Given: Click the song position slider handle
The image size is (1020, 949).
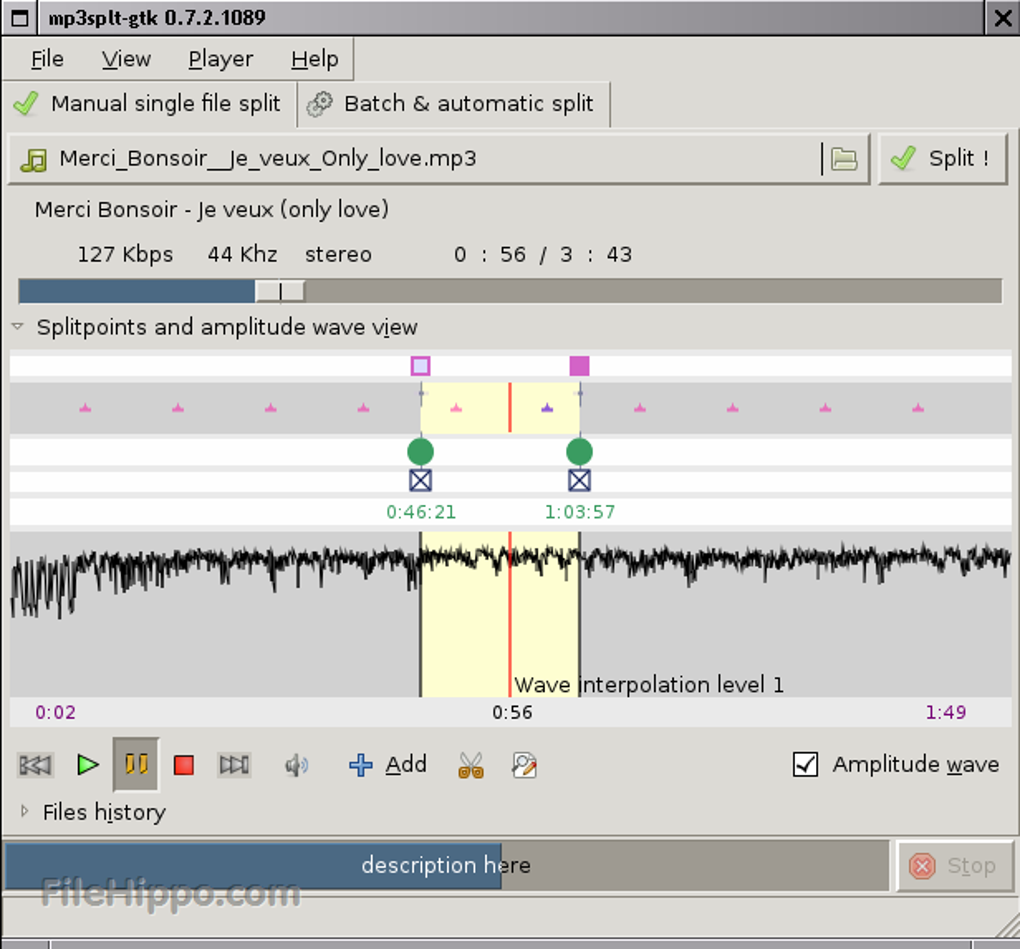Looking at the screenshot, I should (x=280, y=291).
